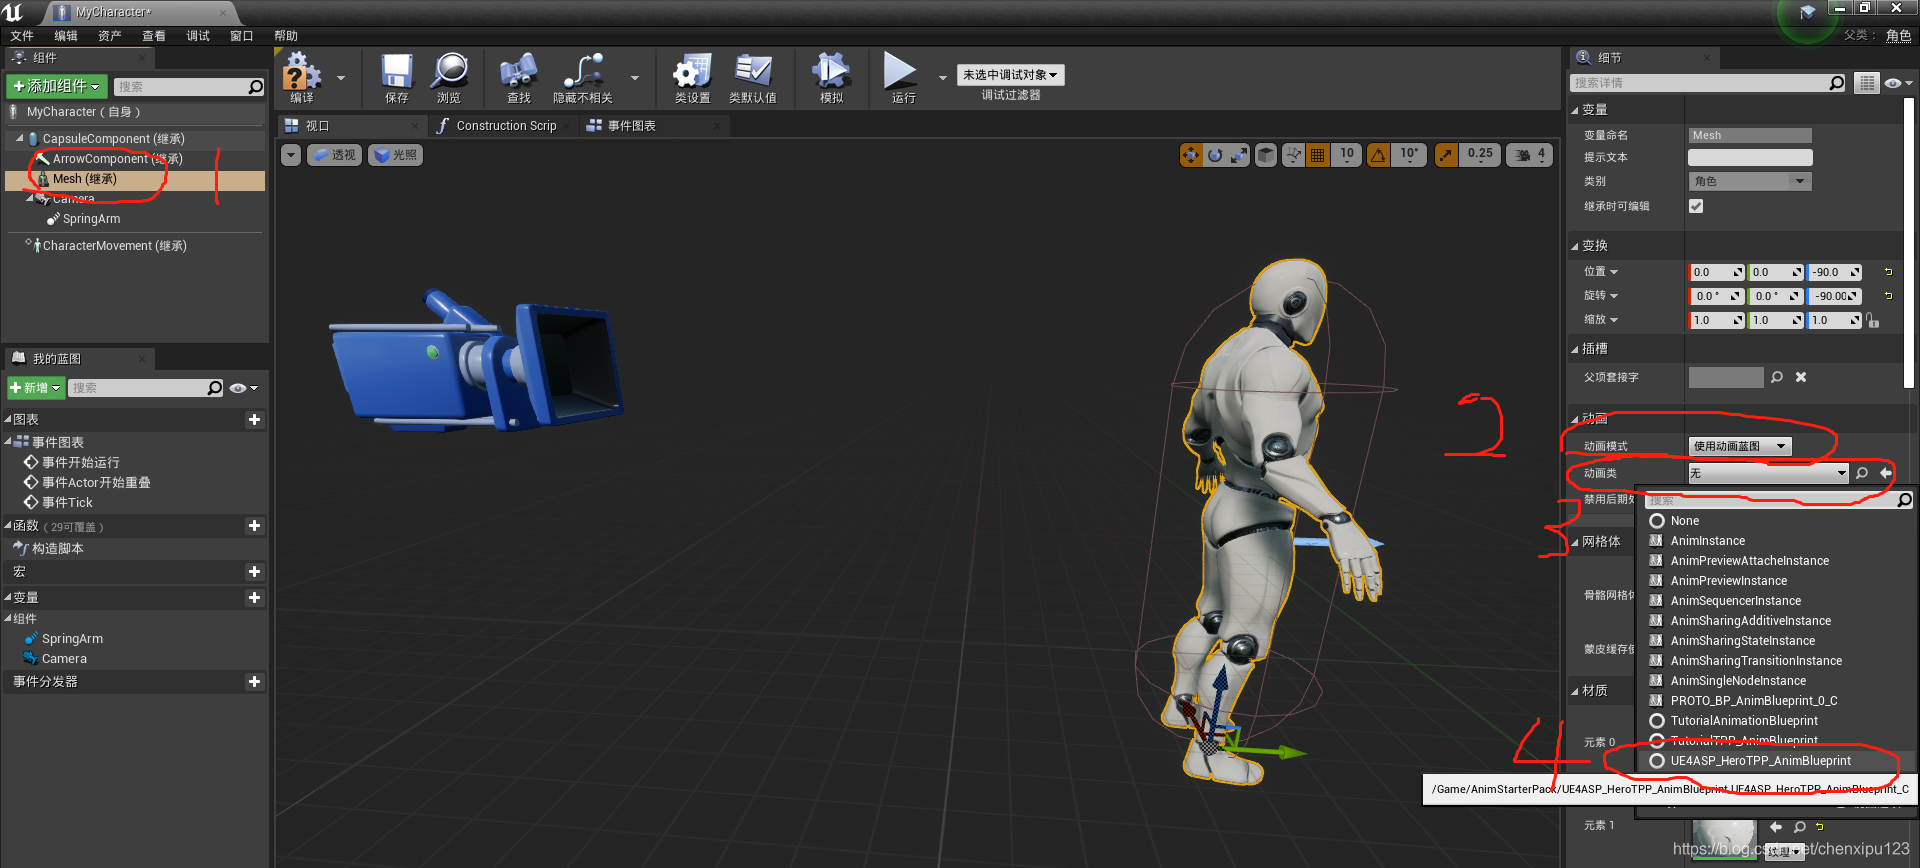This screenshot has width=1920, height=868.
Task: Open the 编辑 menu
Action: (x=66, y=36)
